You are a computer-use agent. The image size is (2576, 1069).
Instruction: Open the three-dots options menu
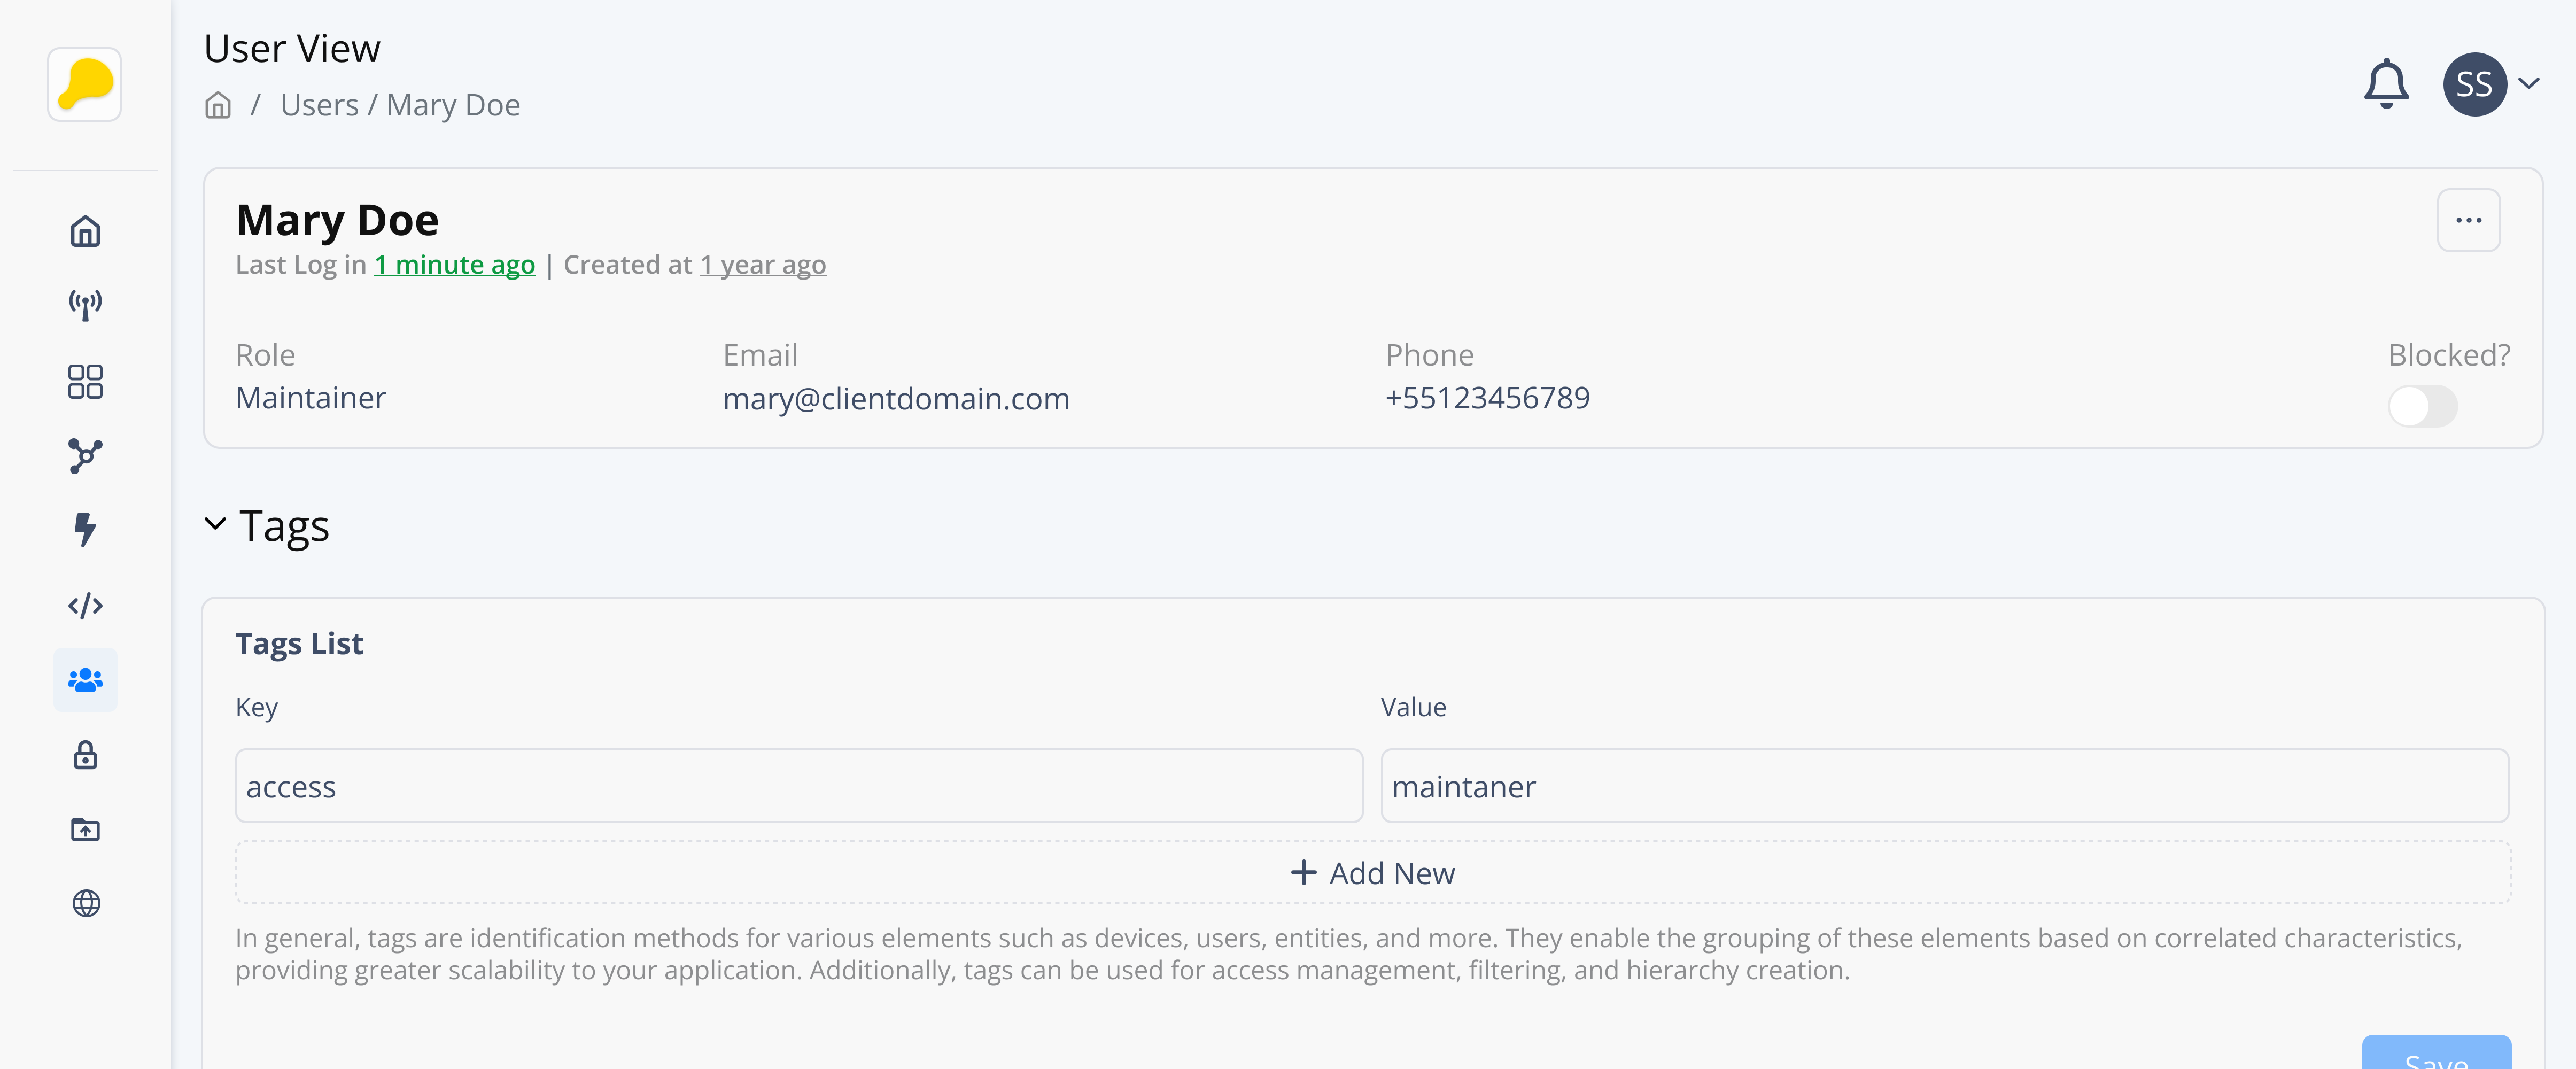(x=2468, y=220)
